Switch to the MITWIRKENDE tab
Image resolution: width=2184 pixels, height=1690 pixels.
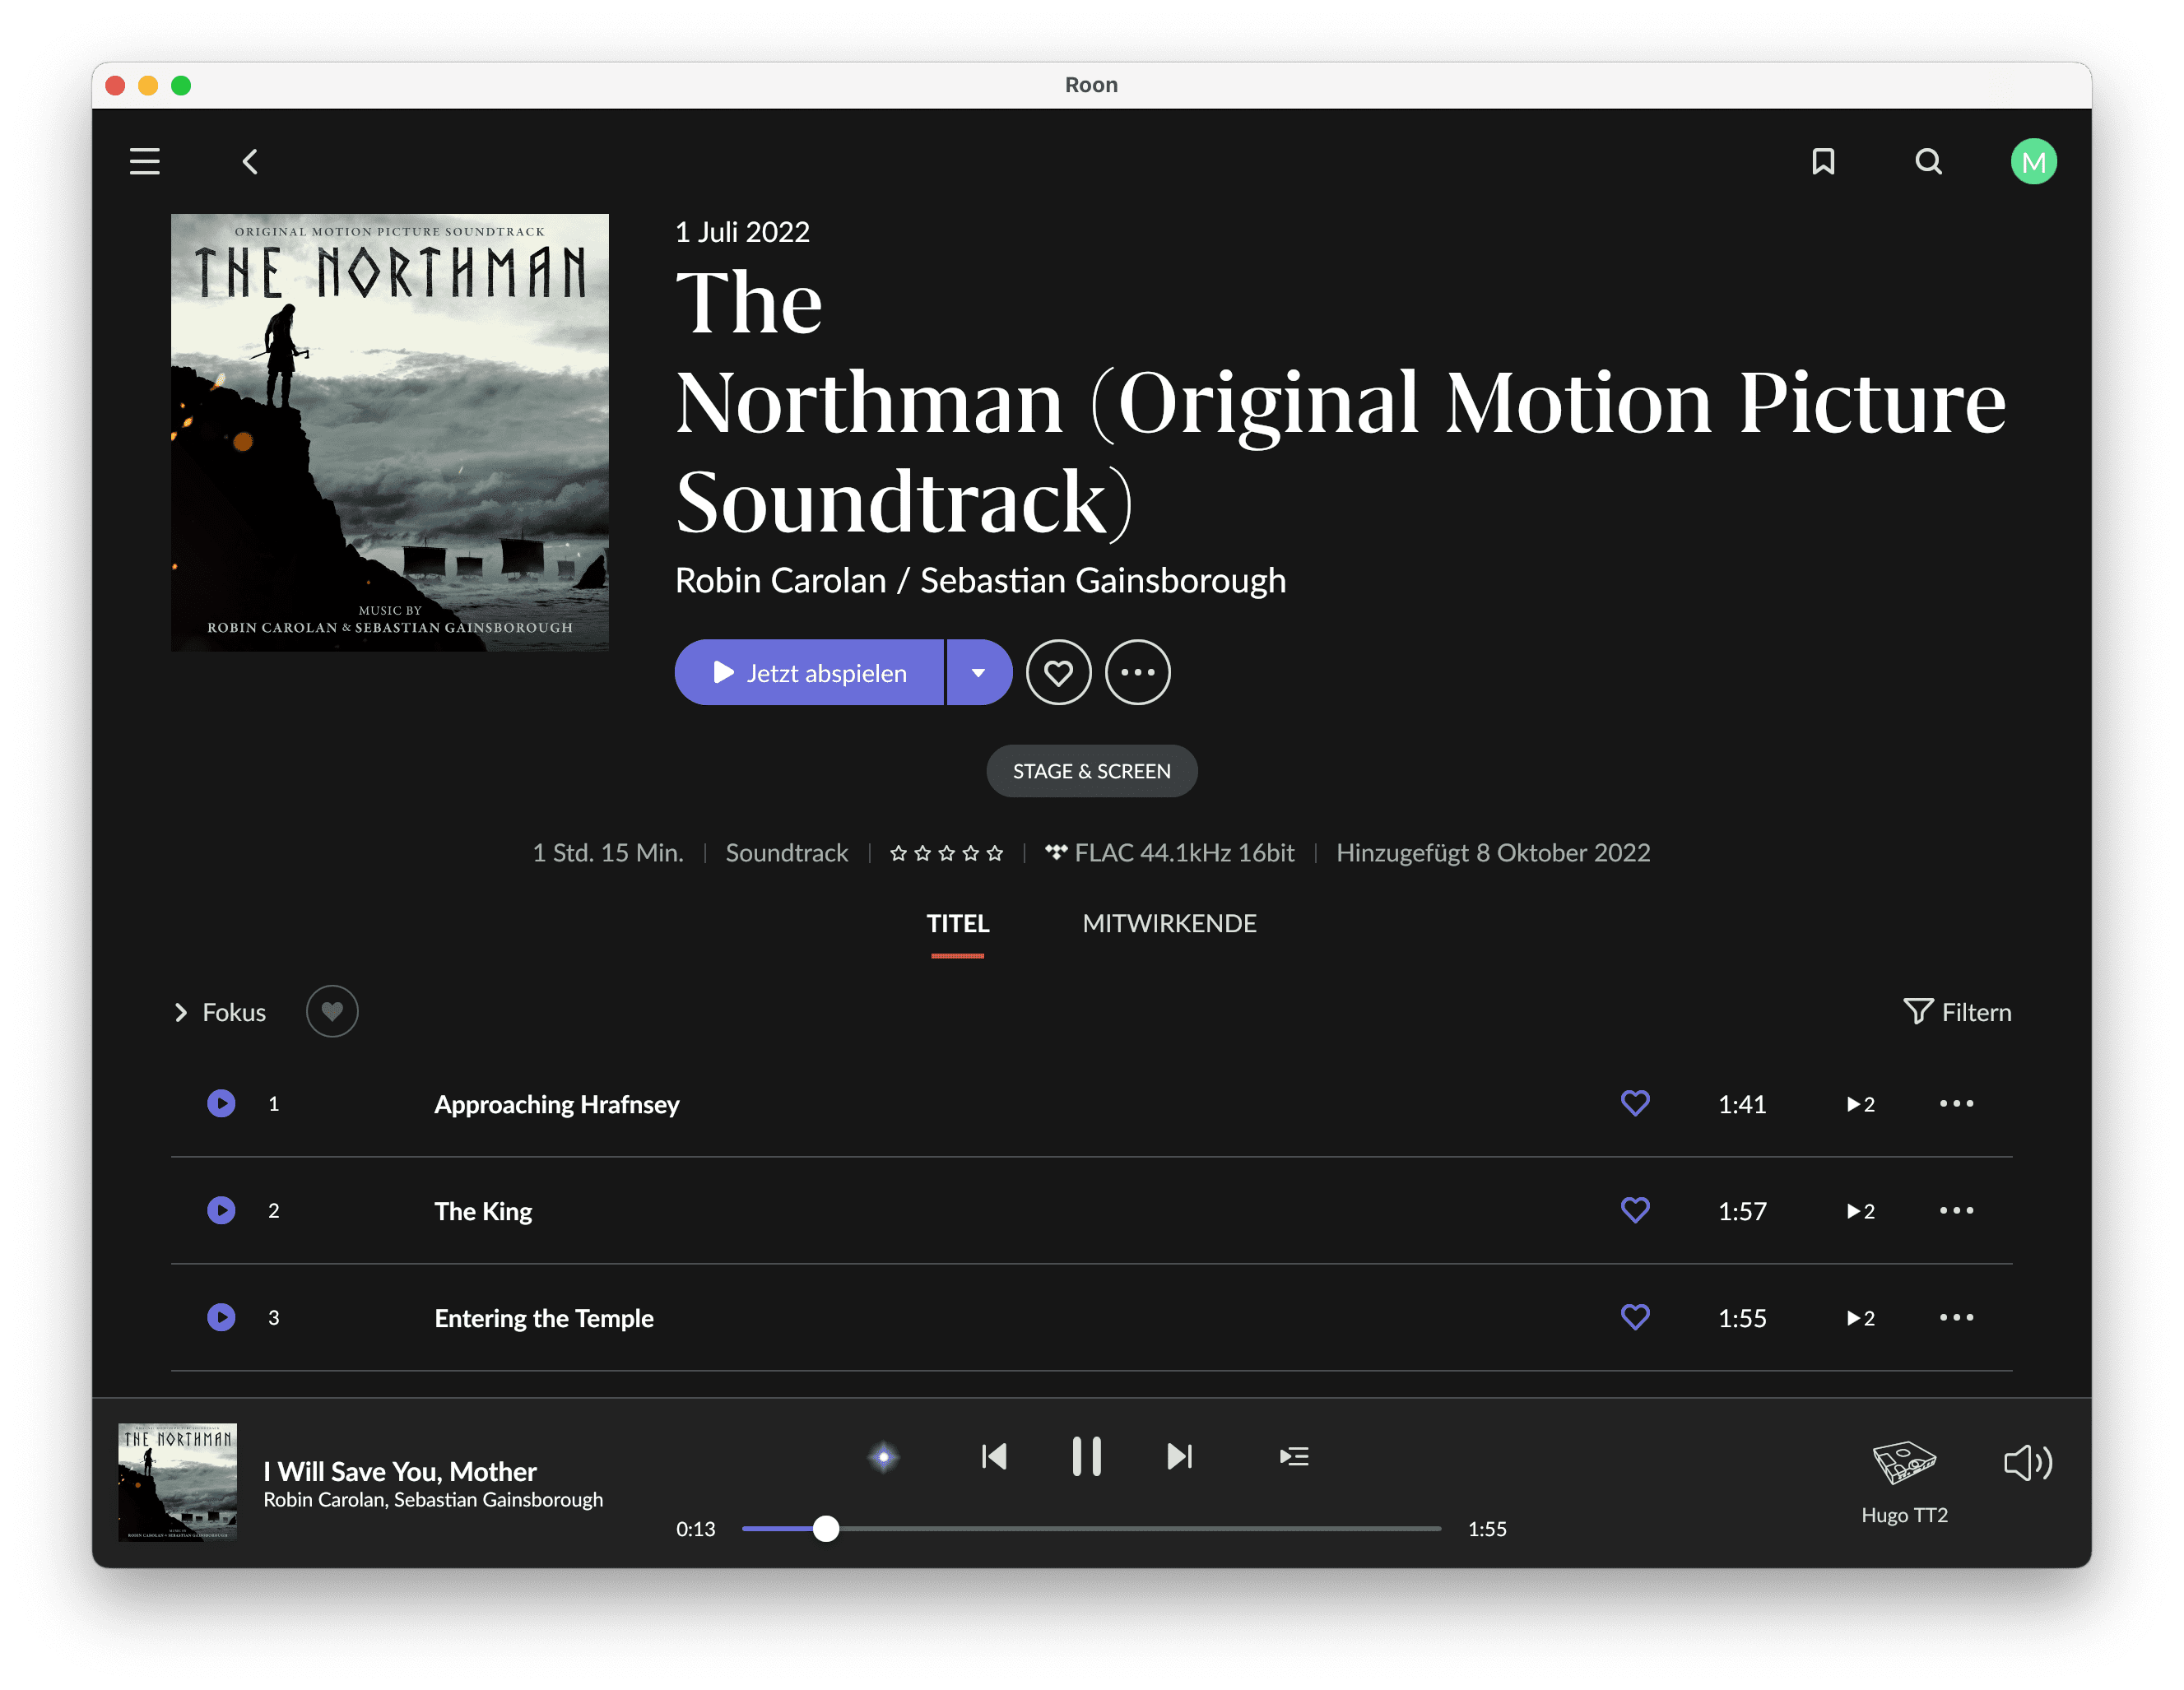tap(1169, 923)
